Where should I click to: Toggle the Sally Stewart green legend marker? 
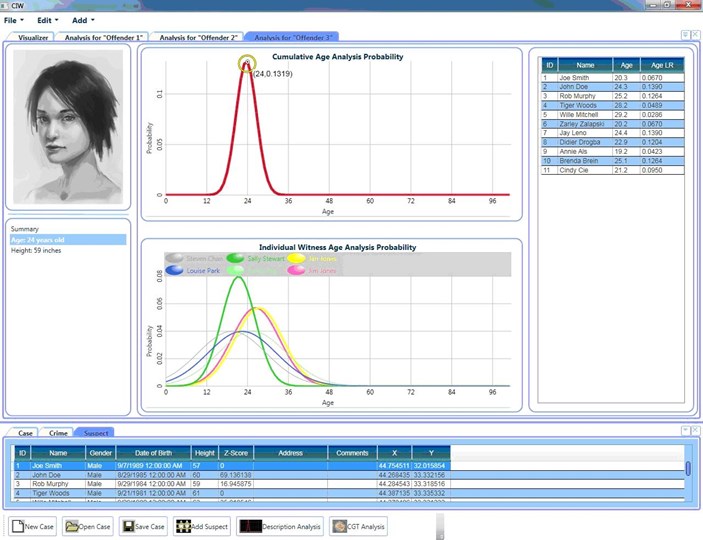click(236, 258)
